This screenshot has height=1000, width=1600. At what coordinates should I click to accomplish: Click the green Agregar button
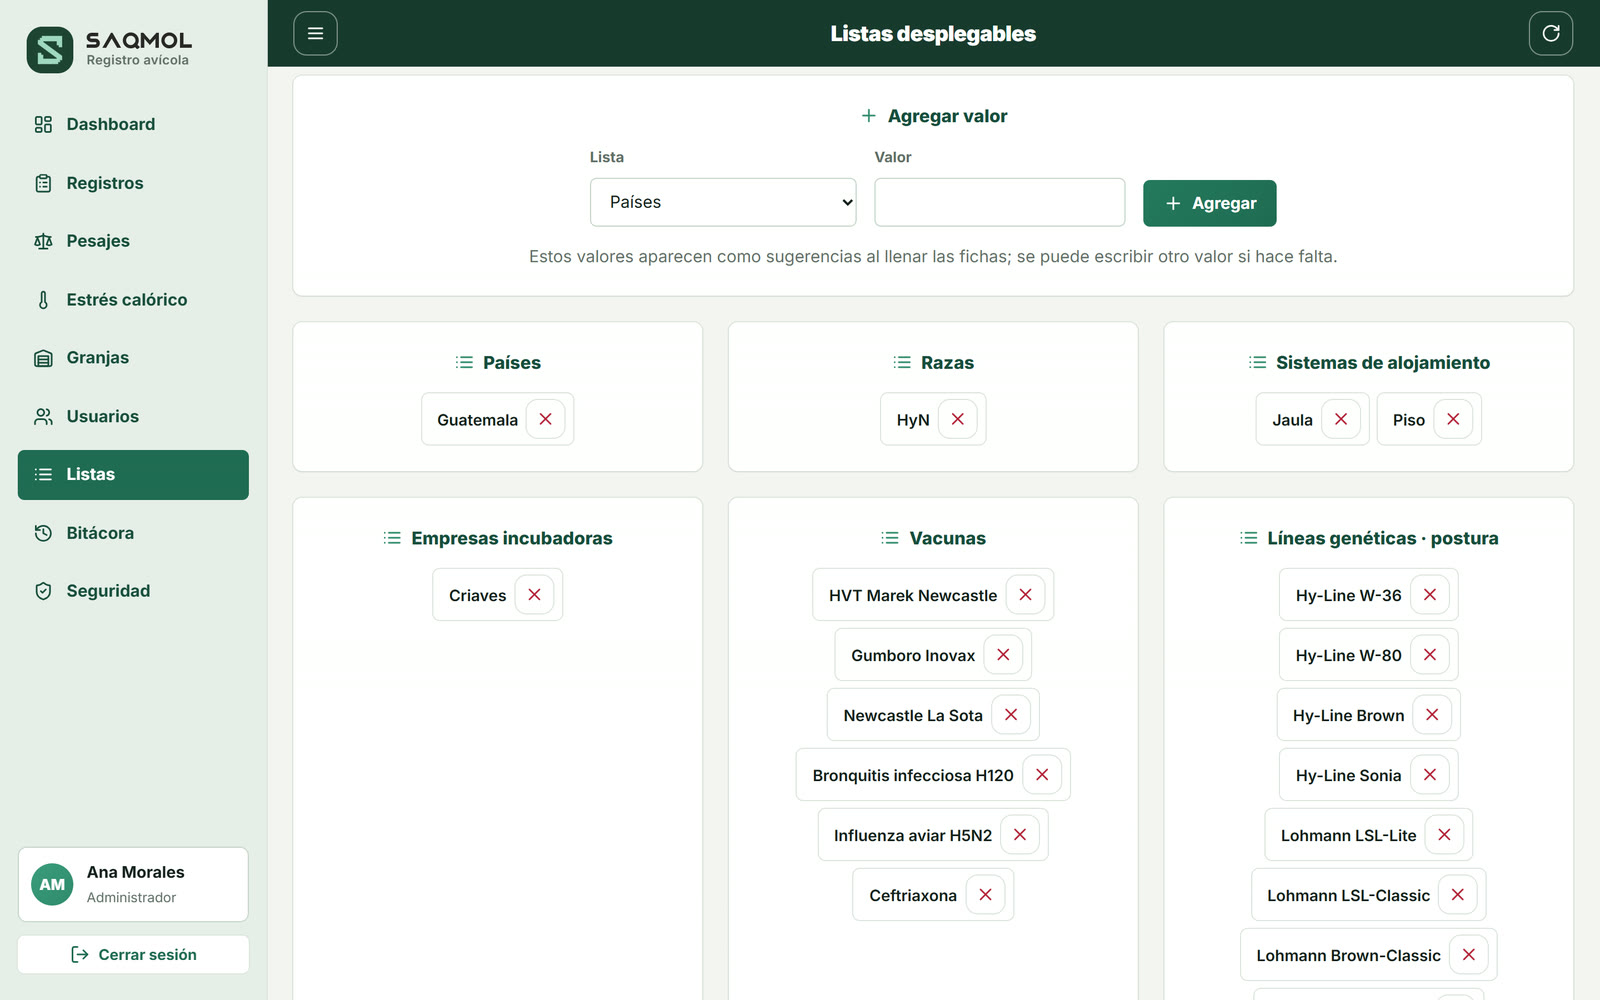point(1209,203)
